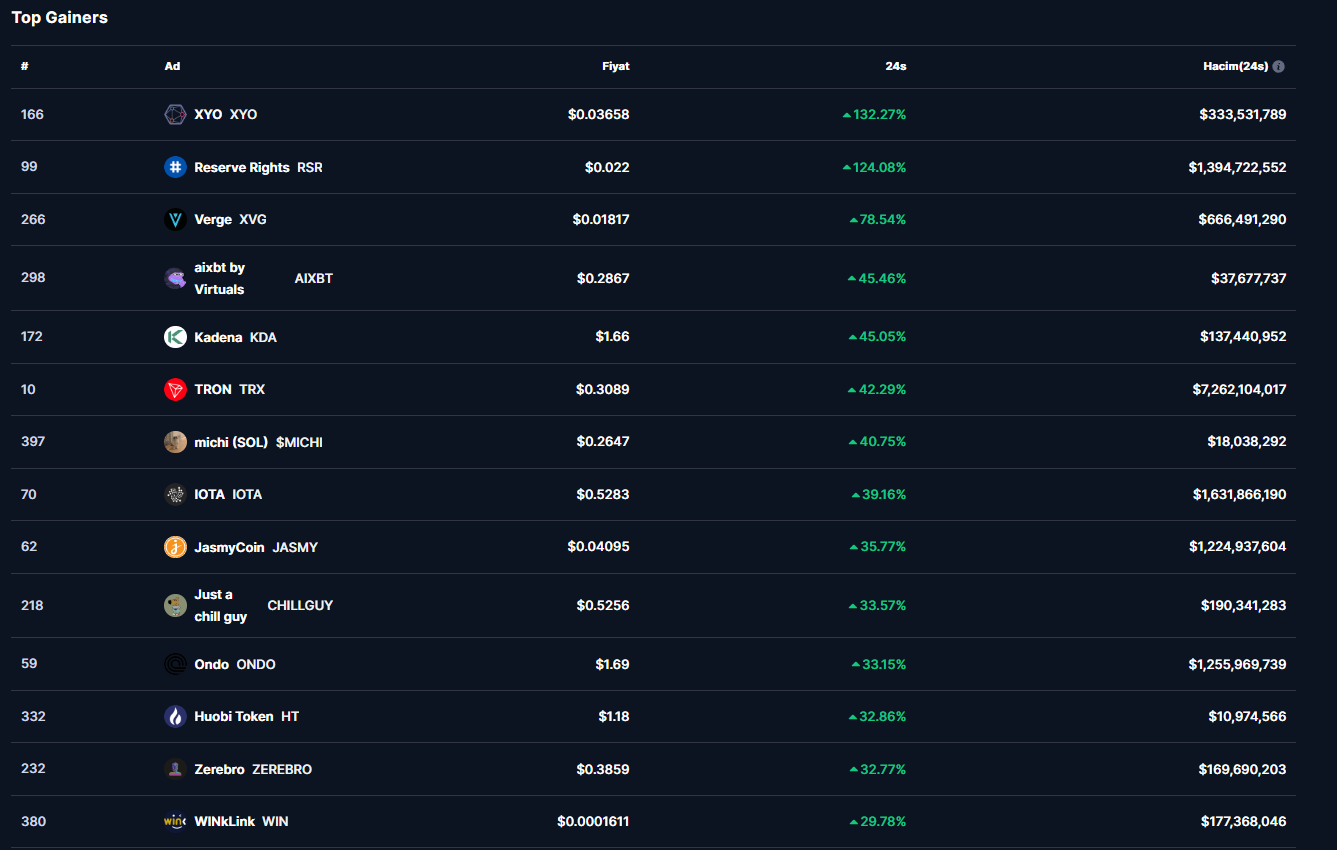This screenshot has height=850, width=1337.
Task: Click the Huobi Token flame icon
Action: point(175,717)
